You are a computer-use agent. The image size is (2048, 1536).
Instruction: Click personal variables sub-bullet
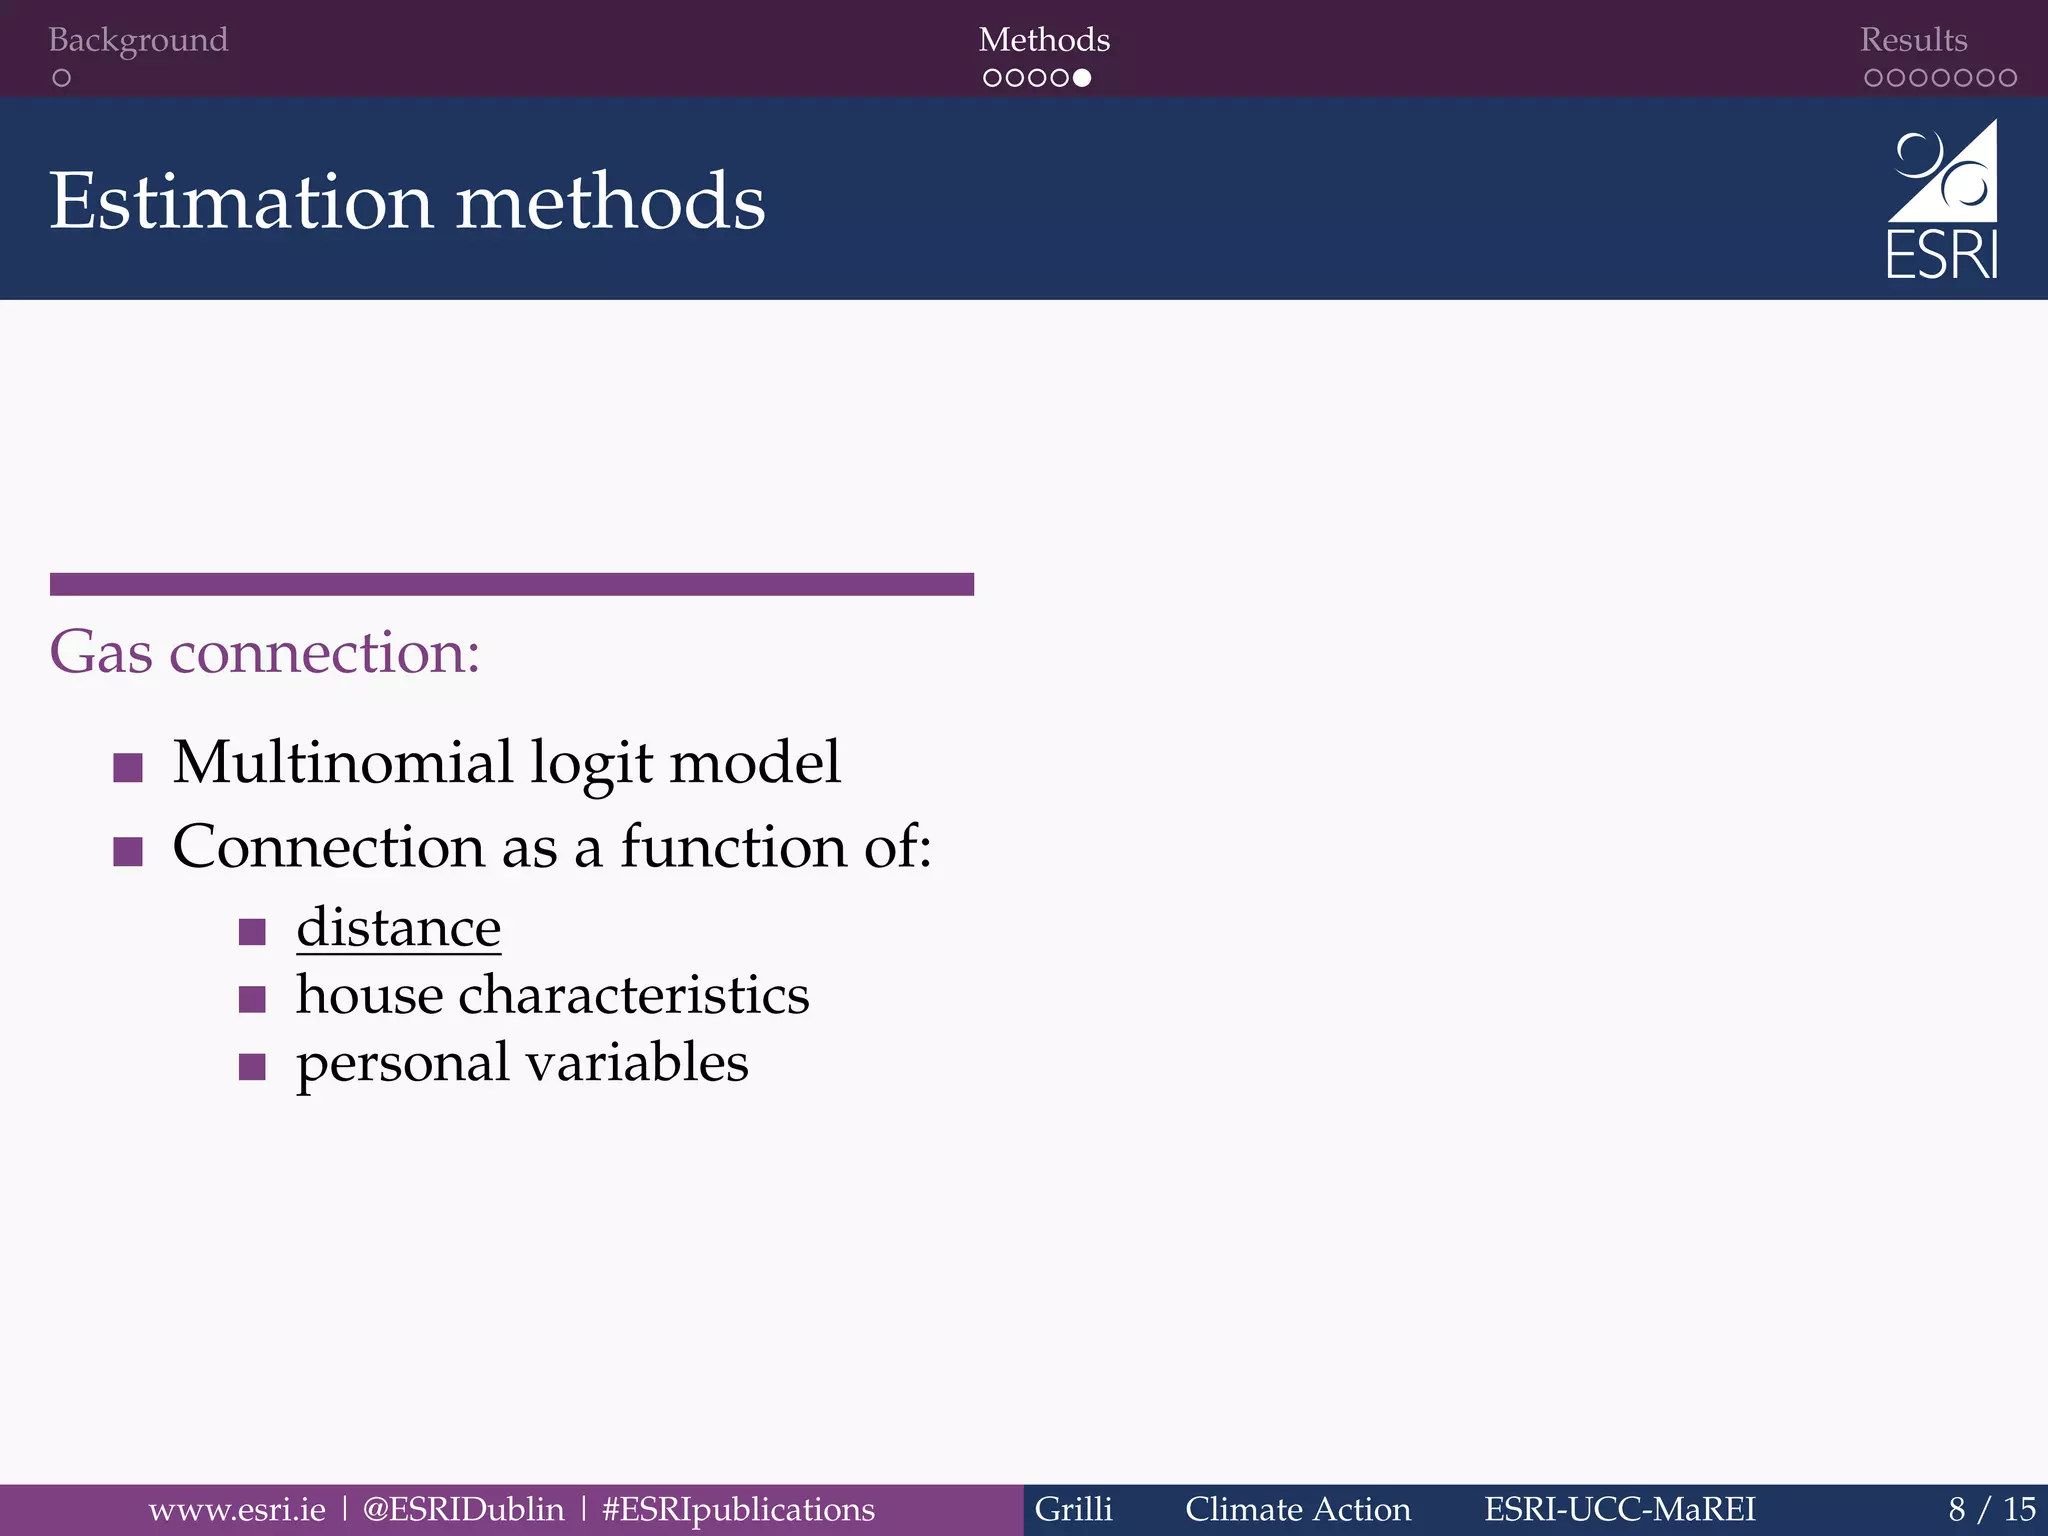coord(522,1063)
